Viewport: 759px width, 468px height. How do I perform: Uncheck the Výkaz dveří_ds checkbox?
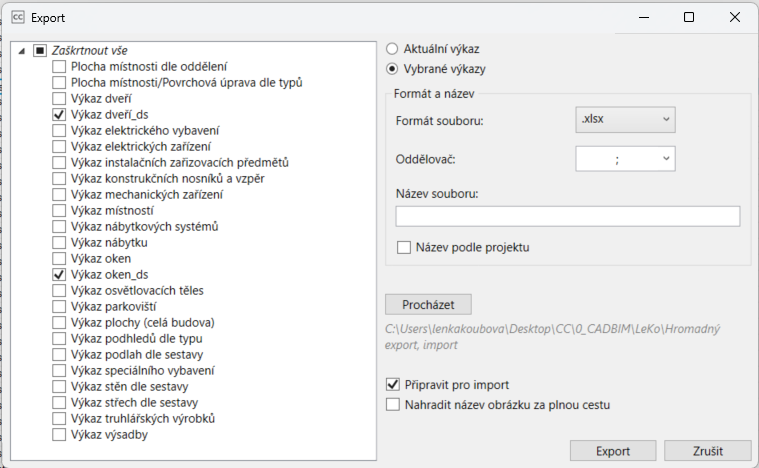pos(59,115)
